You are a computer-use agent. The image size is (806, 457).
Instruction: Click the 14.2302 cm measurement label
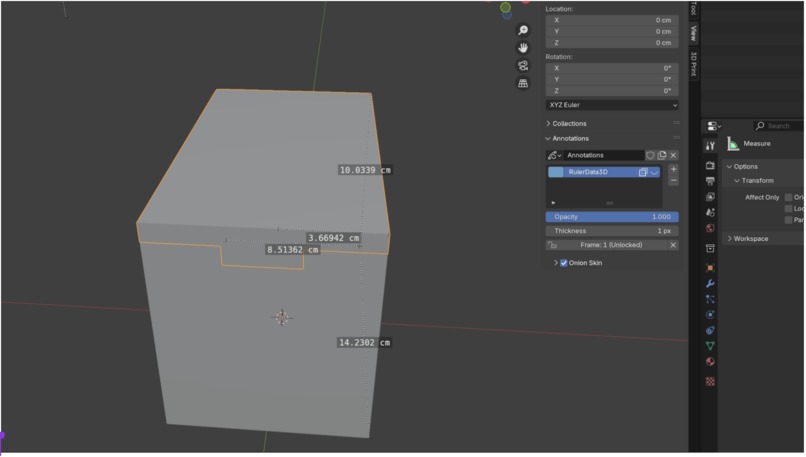[364, 343]
